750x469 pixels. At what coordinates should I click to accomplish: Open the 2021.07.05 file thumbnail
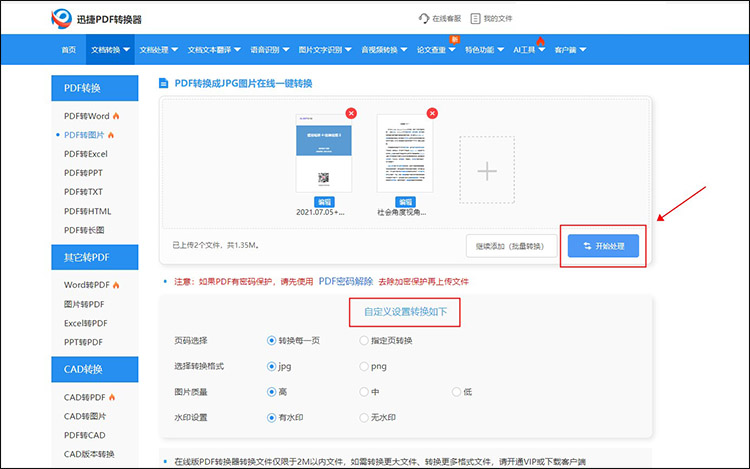pyautogui.click(x=324, y=153)
